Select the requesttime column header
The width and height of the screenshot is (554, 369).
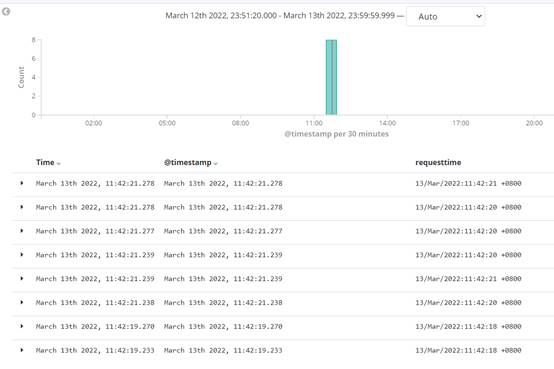click(438, 162)
